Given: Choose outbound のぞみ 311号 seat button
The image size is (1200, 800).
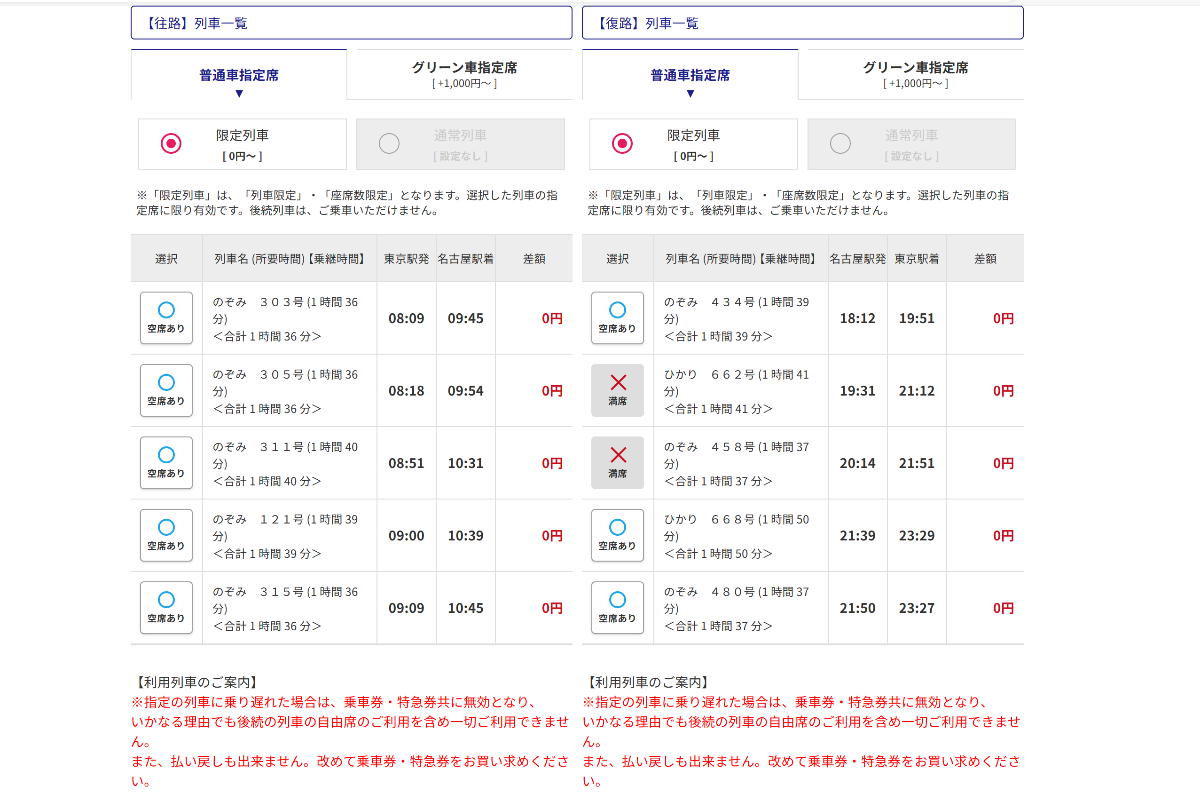Looking at the screenshot, I should coord(166,463).
